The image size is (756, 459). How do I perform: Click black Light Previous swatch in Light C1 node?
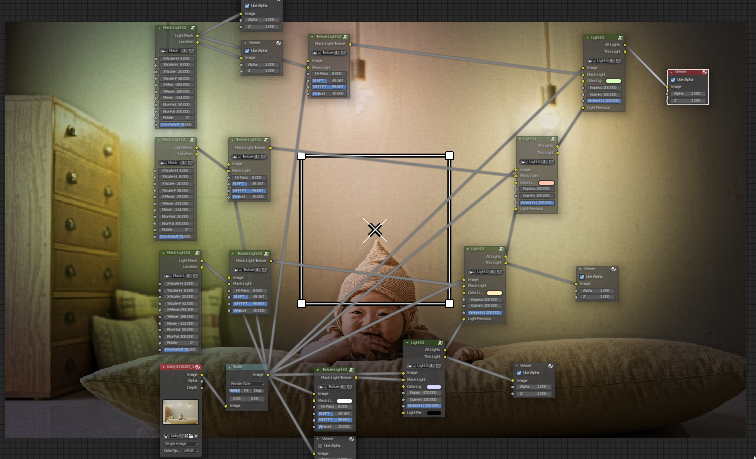[x=433, y=413]
